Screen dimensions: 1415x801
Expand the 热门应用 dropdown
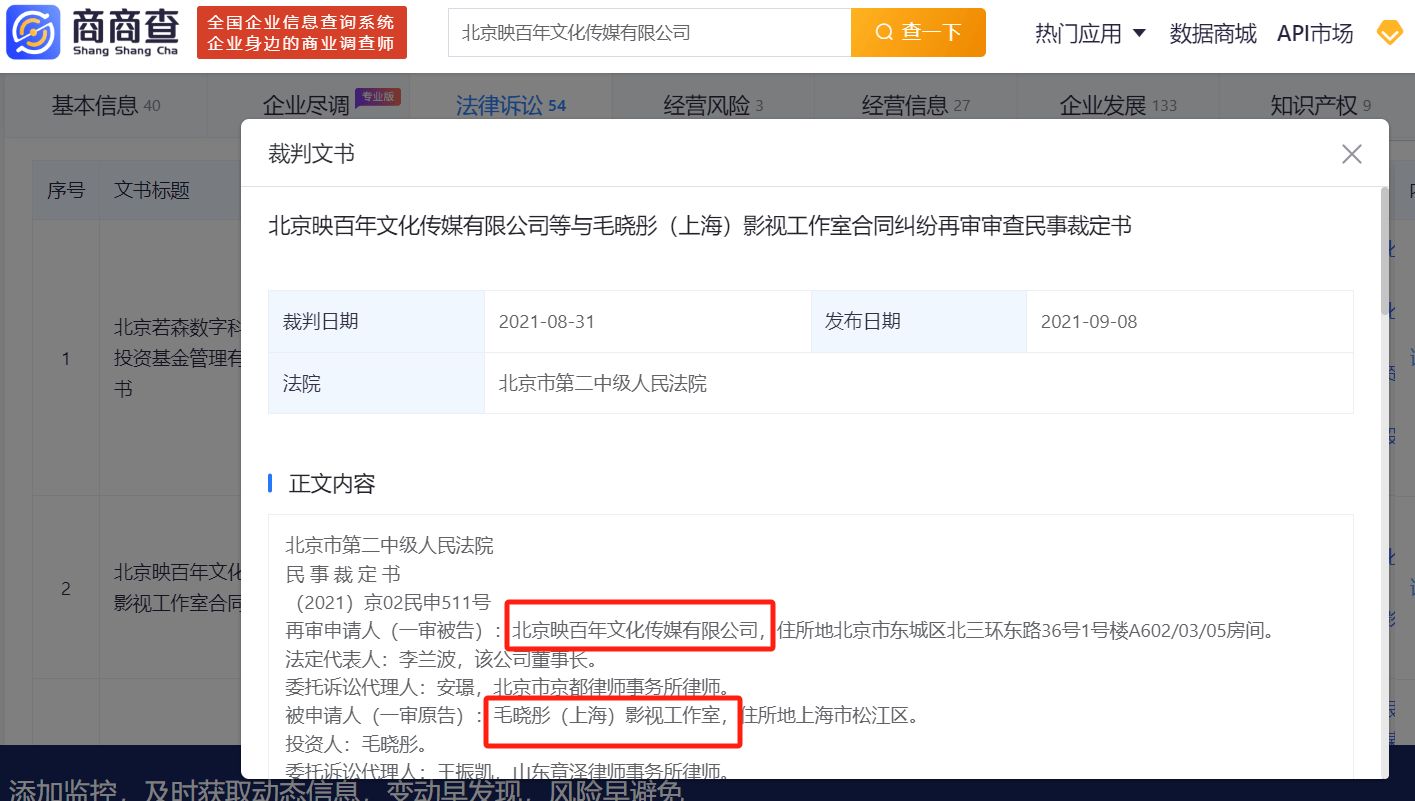pos(1090,33)
